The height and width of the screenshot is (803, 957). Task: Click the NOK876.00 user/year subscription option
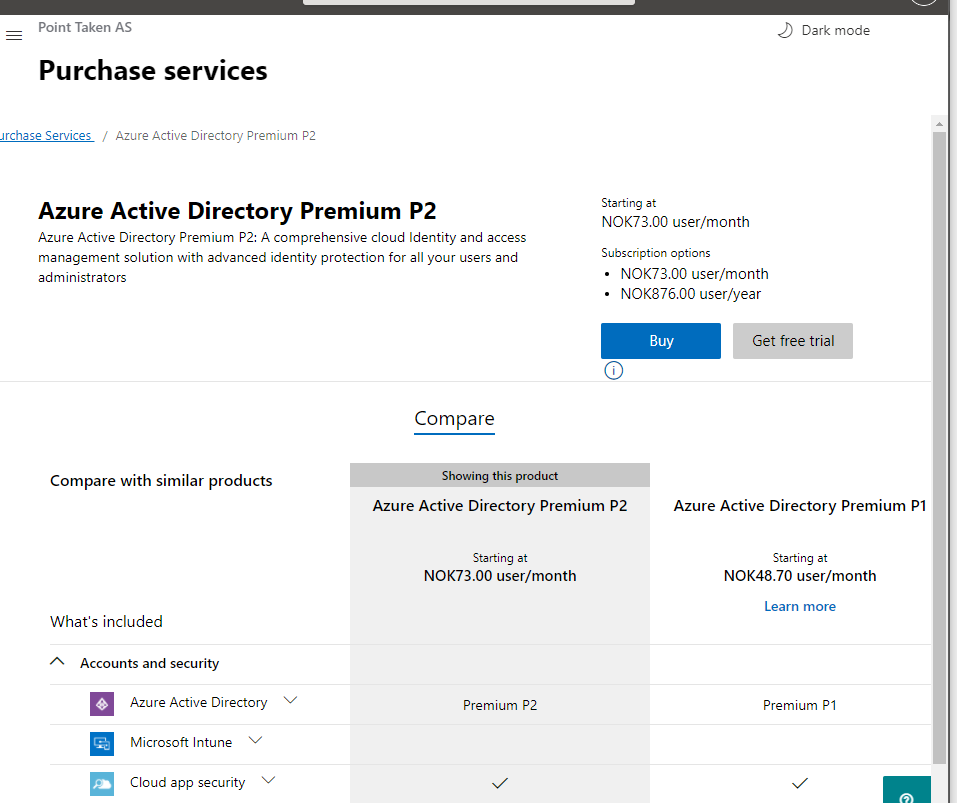[x=690, y=294]
